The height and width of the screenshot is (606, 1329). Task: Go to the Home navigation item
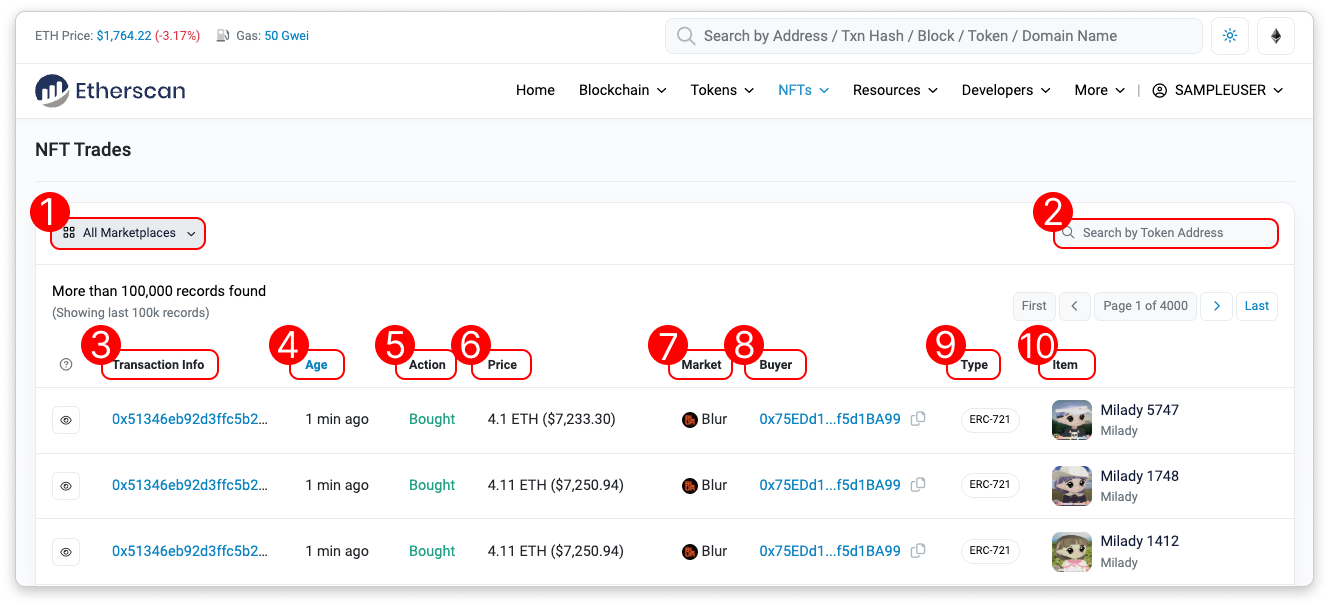tap(535, 90)
